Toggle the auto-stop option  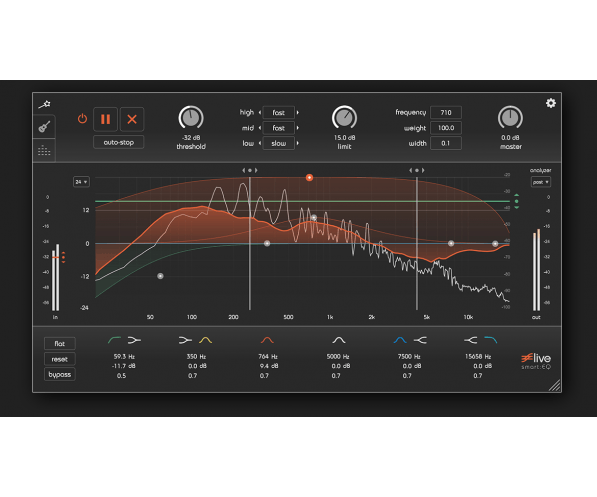tap(118, 142)
